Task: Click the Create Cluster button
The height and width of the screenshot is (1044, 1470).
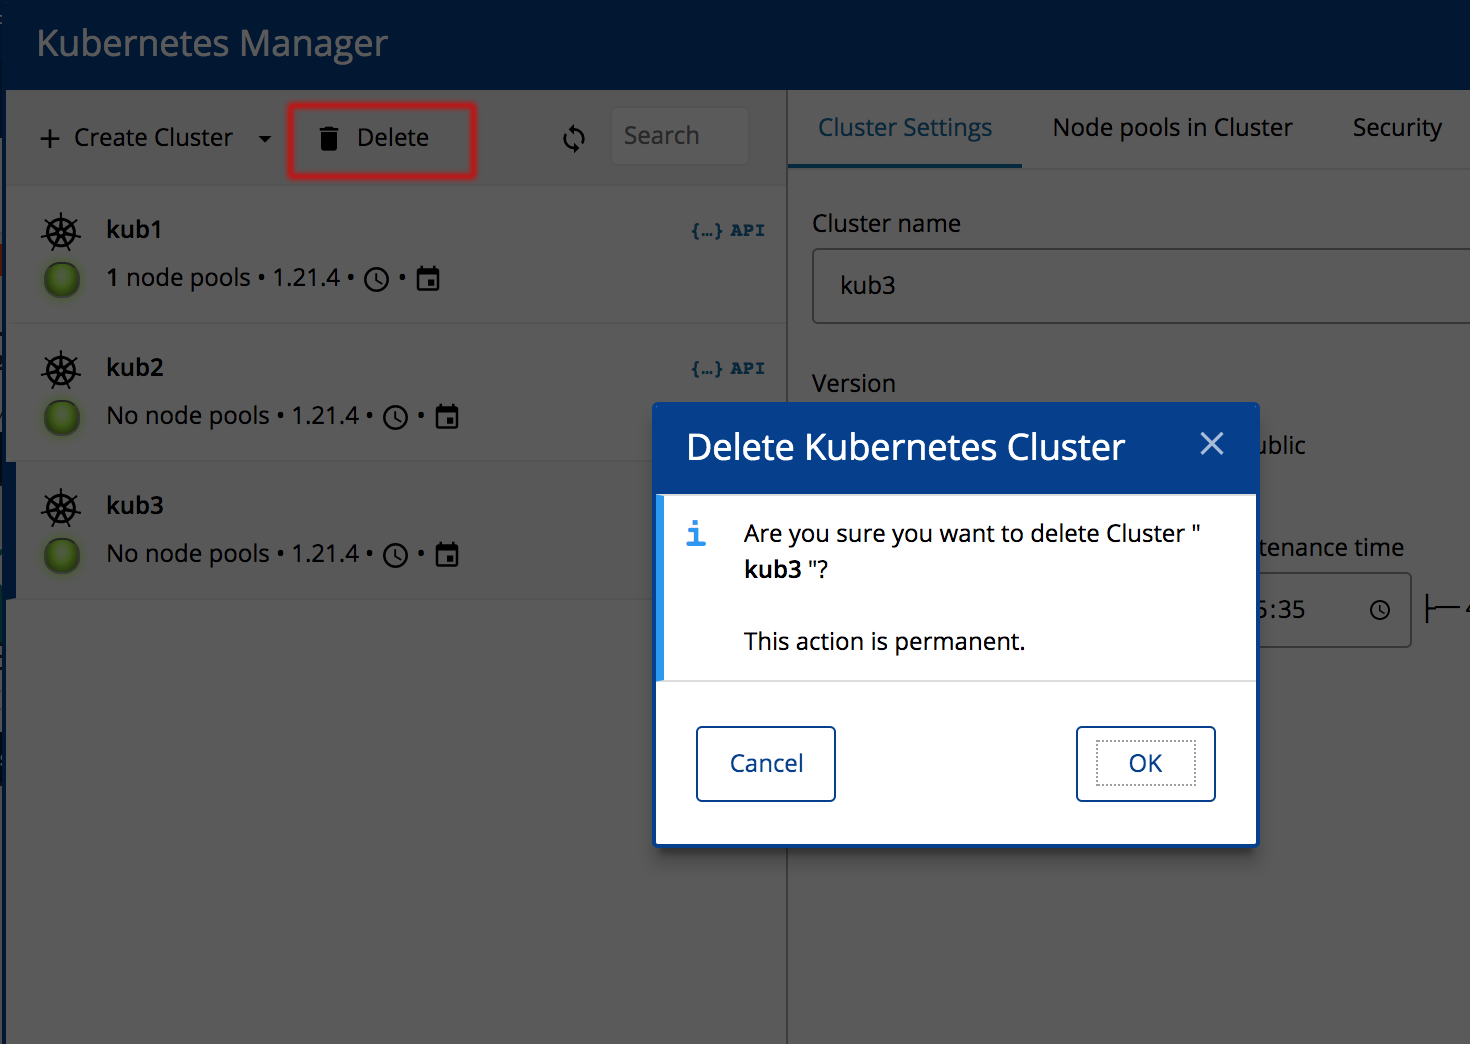Action: 137,138
